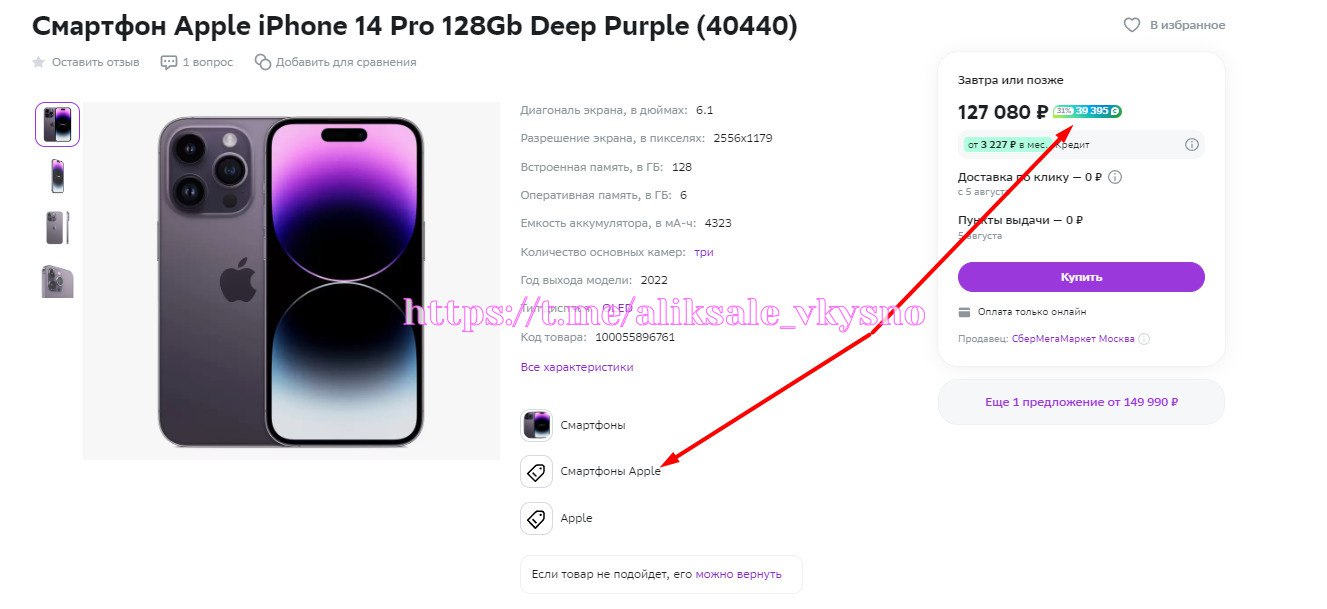Click the tag icon beside Смартфоны Apple
1327x609 pixels.
[x=536, y=472]
